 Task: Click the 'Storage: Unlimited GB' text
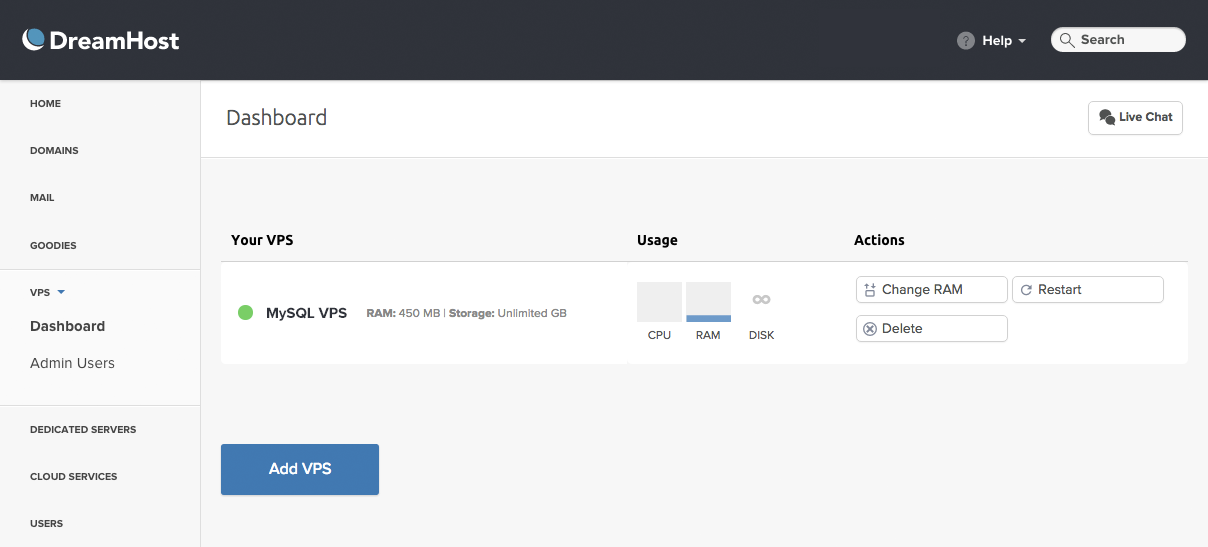508,314
